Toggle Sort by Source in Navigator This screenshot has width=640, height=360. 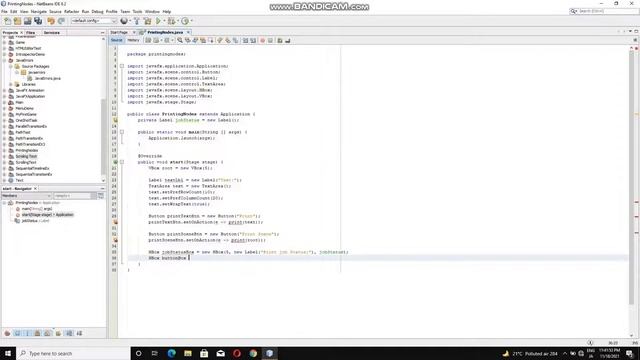tap(80, 333)
